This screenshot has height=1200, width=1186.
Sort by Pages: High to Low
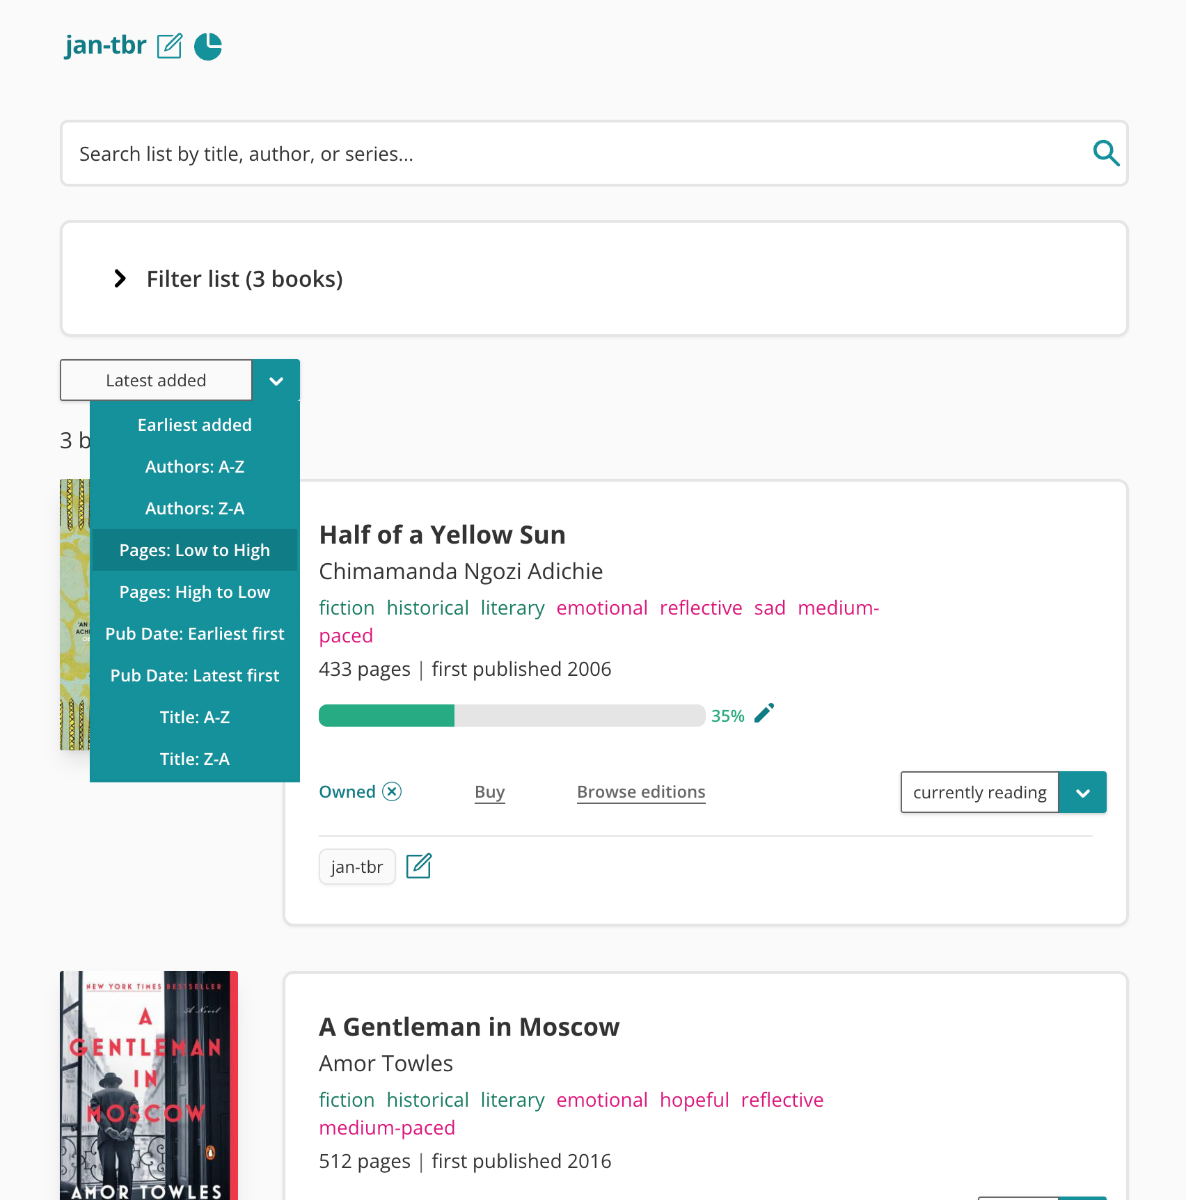(x=195, y=592)
